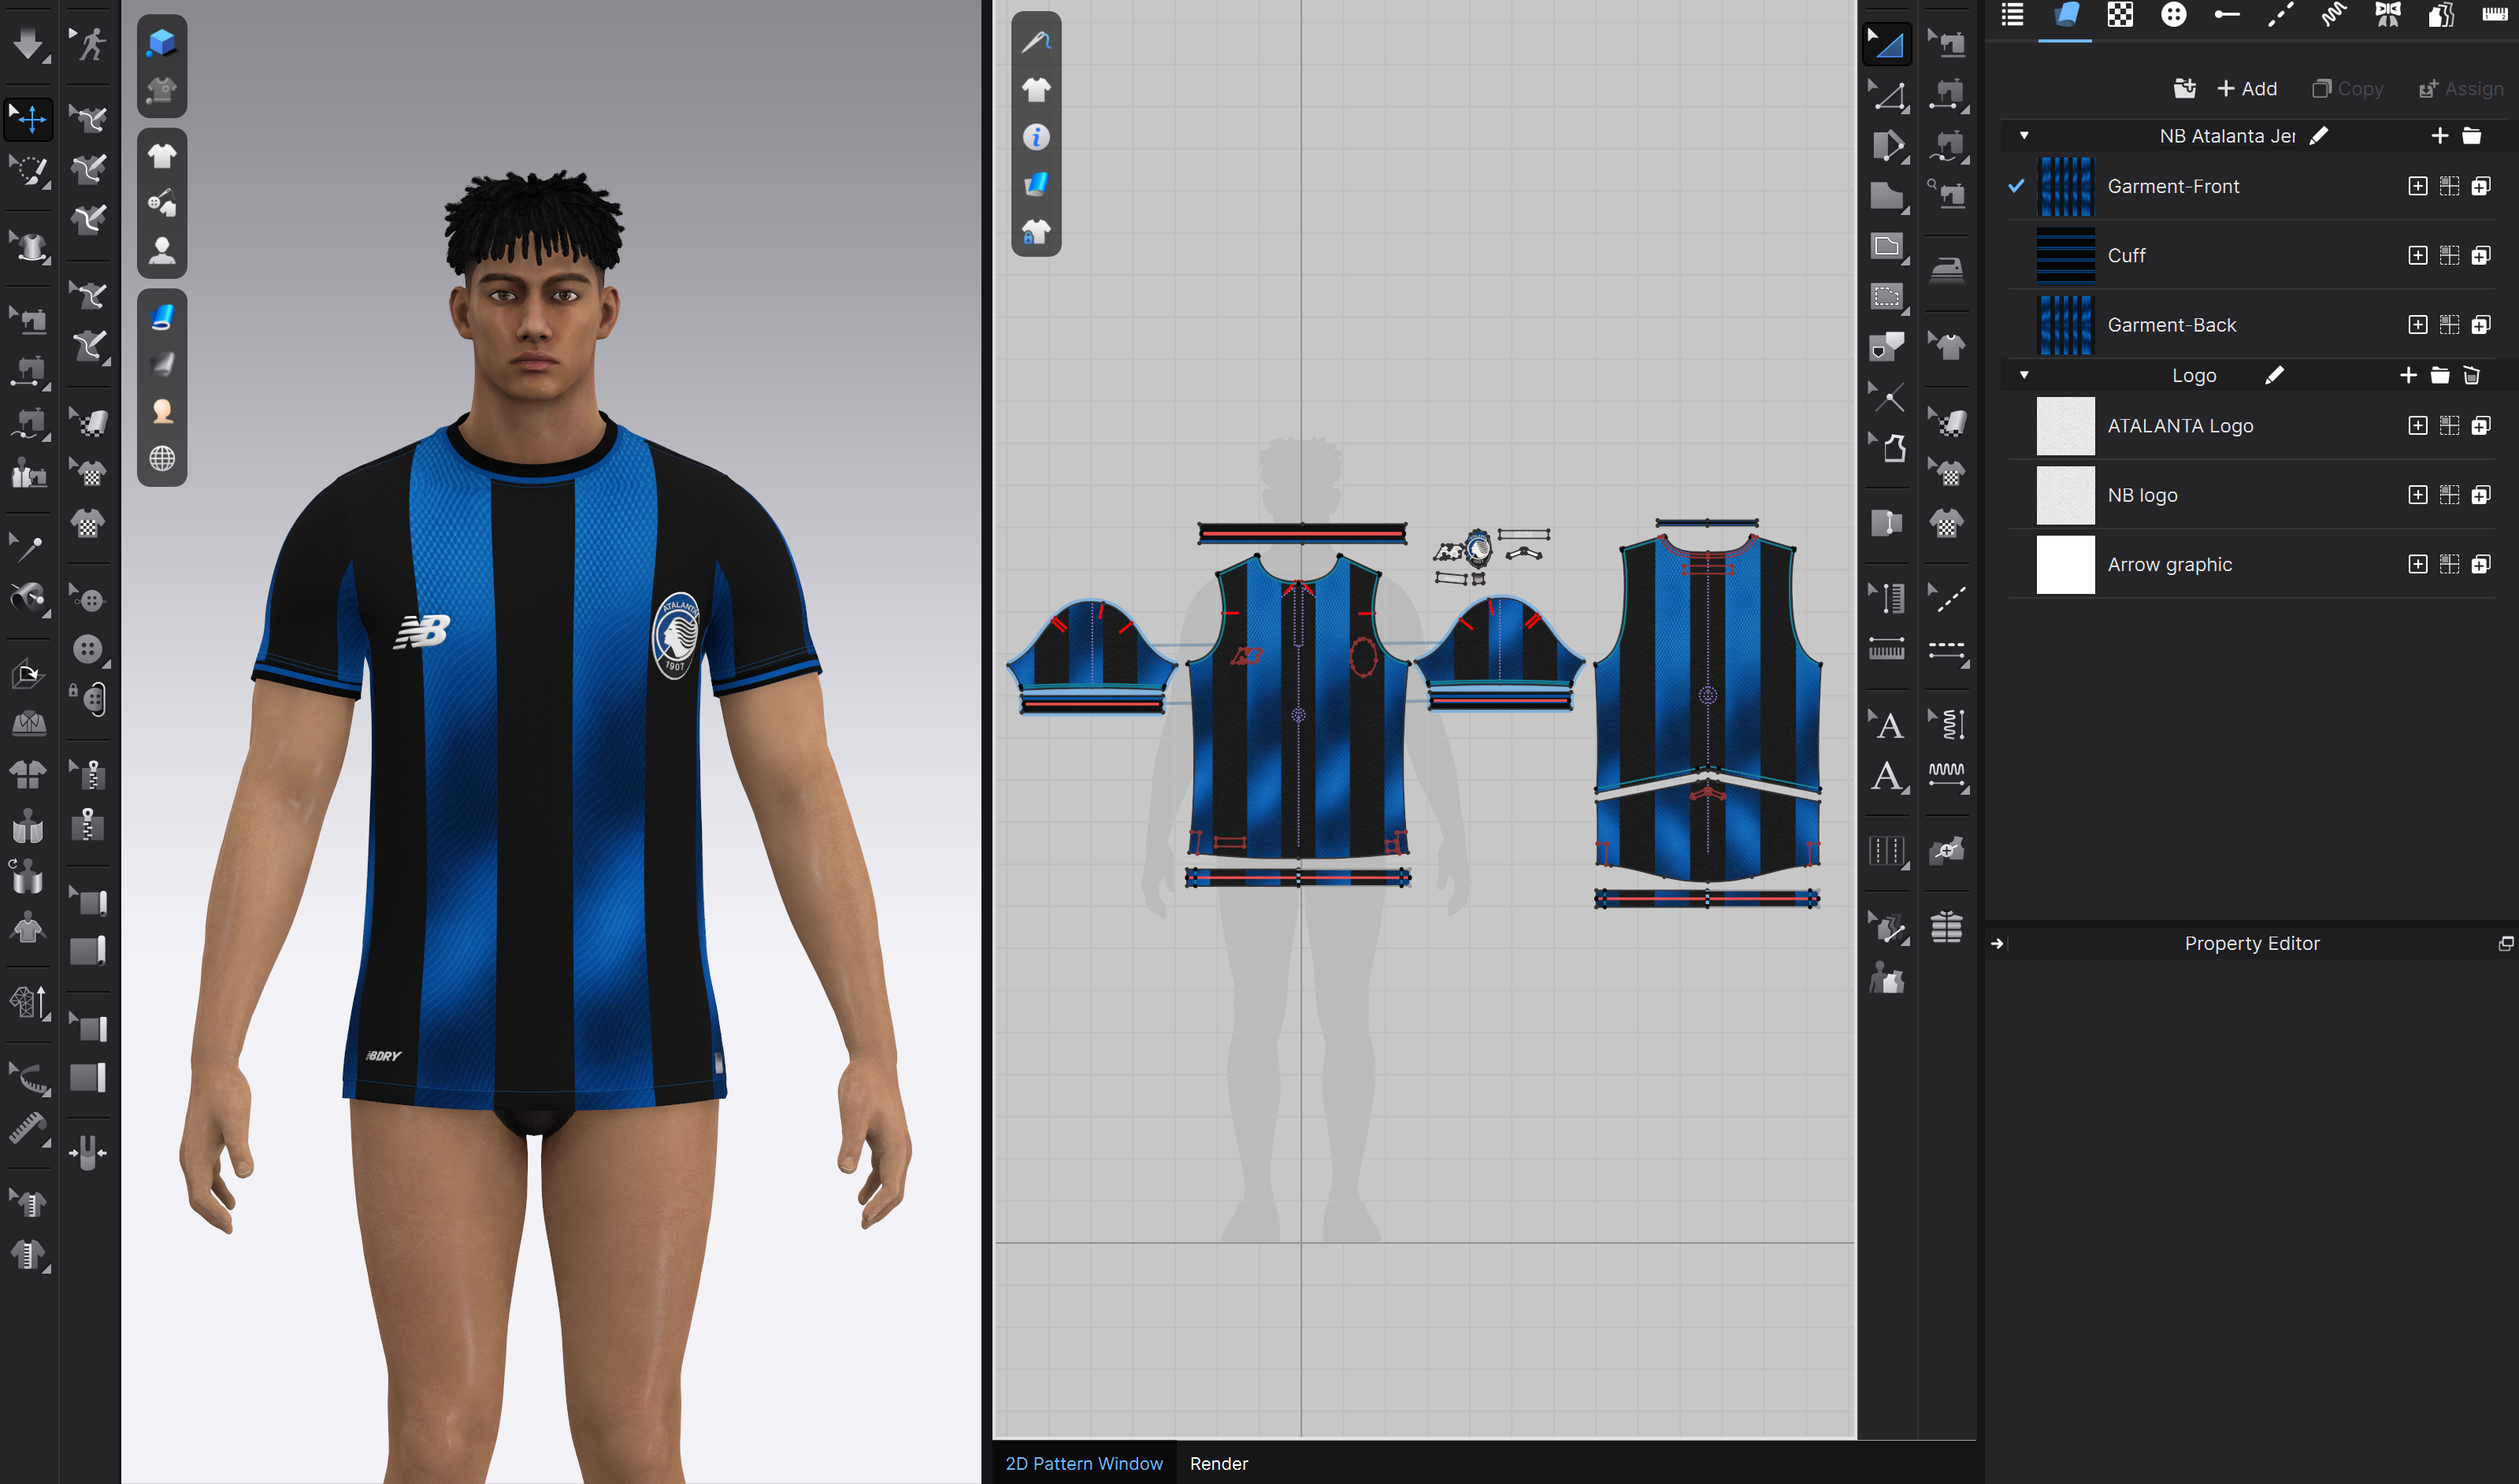Select the 2D Edit Sewing machine tool
The height and width of the screenshot is (1484, 2519).
[x=1946, y=44]
